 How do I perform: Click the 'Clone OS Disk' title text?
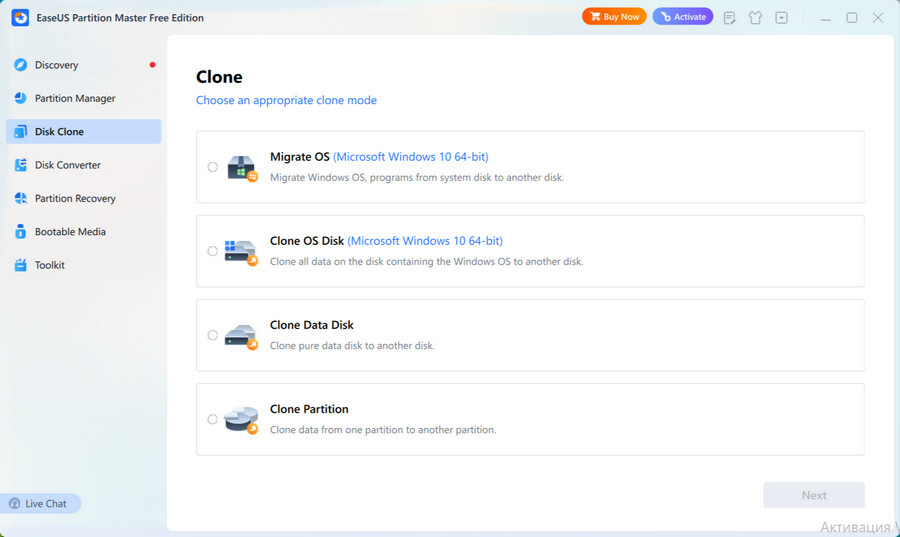pyautogui.click(x=307, y=241)
